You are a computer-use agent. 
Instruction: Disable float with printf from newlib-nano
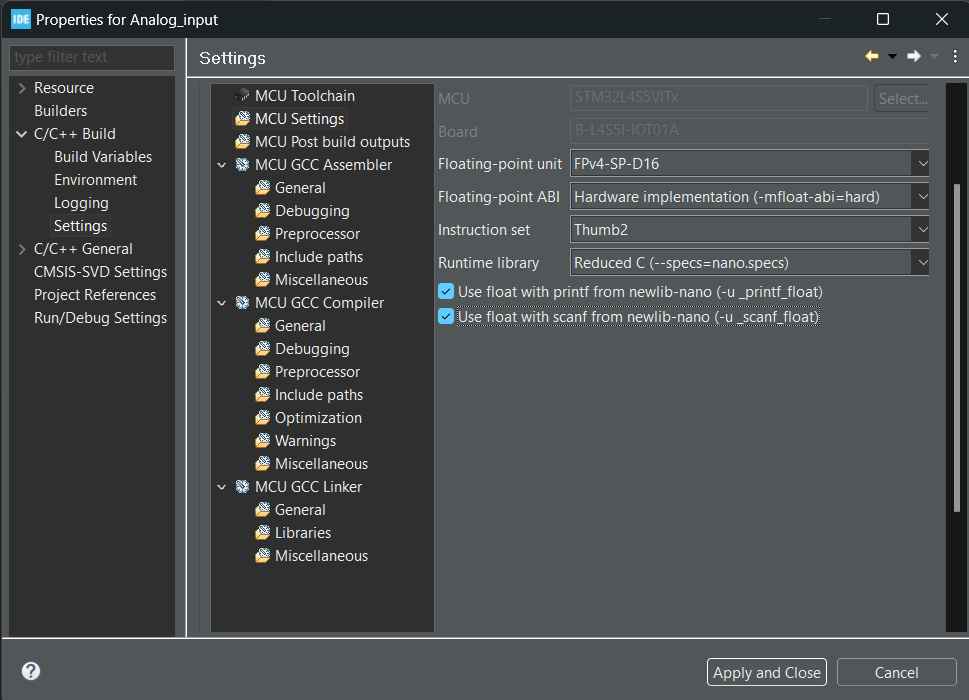446,292
